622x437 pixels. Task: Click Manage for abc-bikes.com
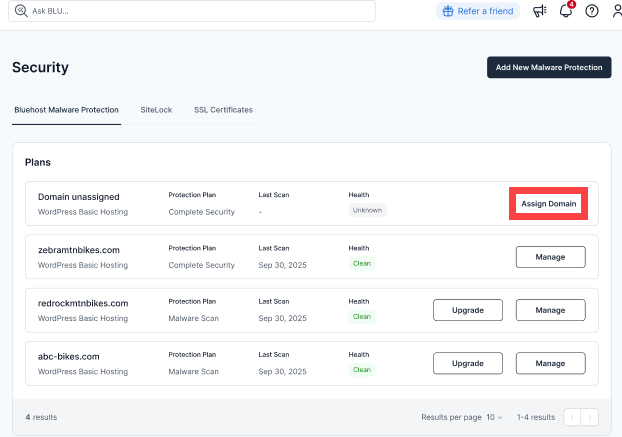551,363
